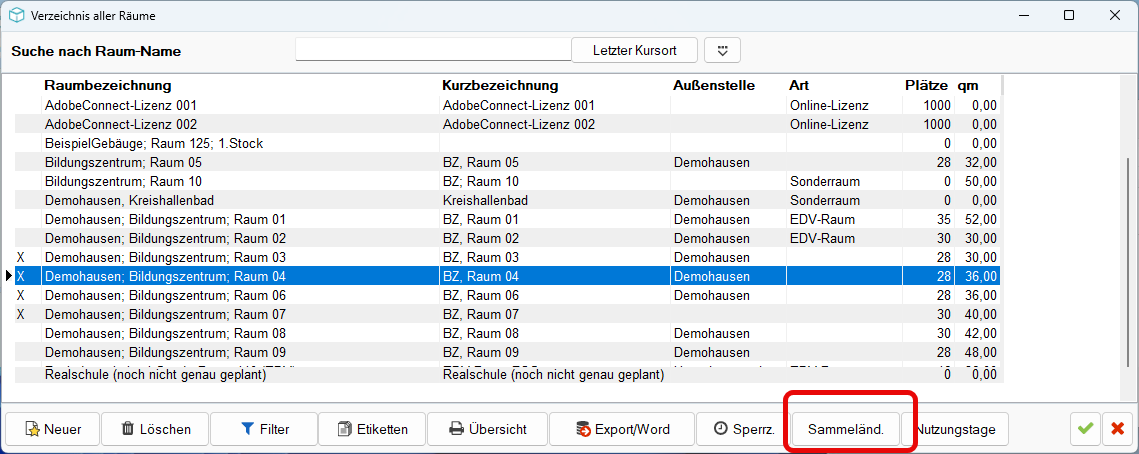This screenshot has width=1139, height=454.
Task: Click the Übersicht print button
Action: pos(487,429)
